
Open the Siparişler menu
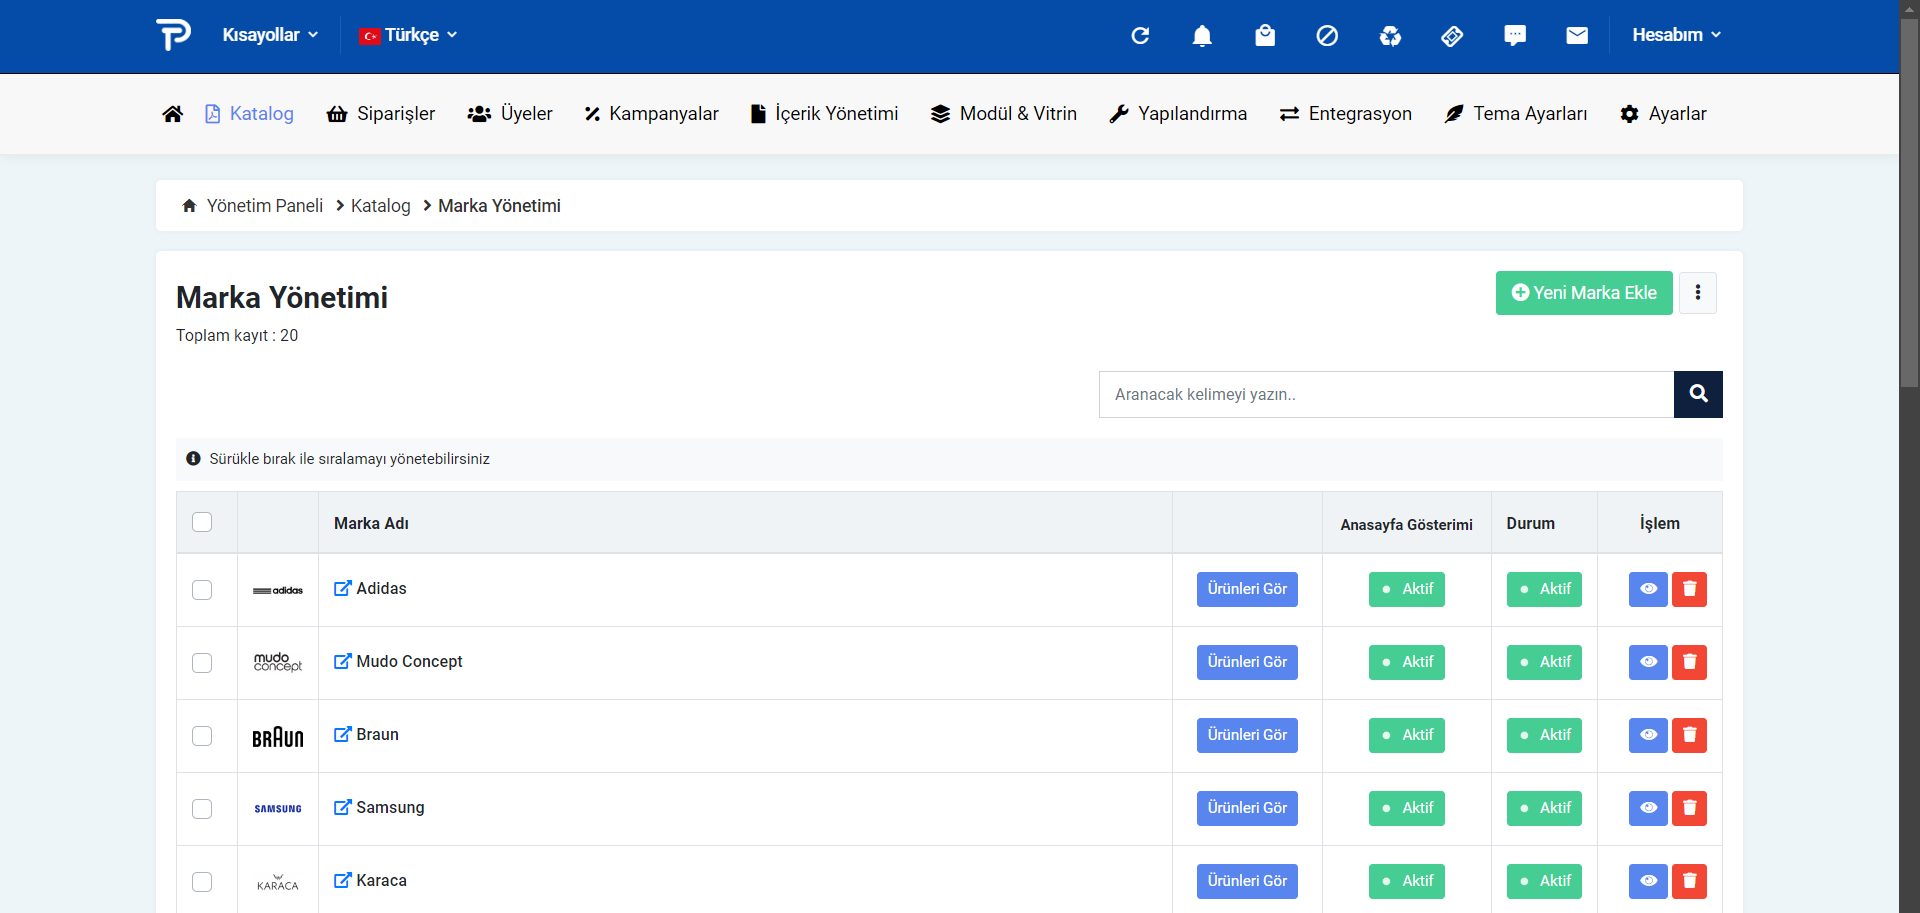381,114
